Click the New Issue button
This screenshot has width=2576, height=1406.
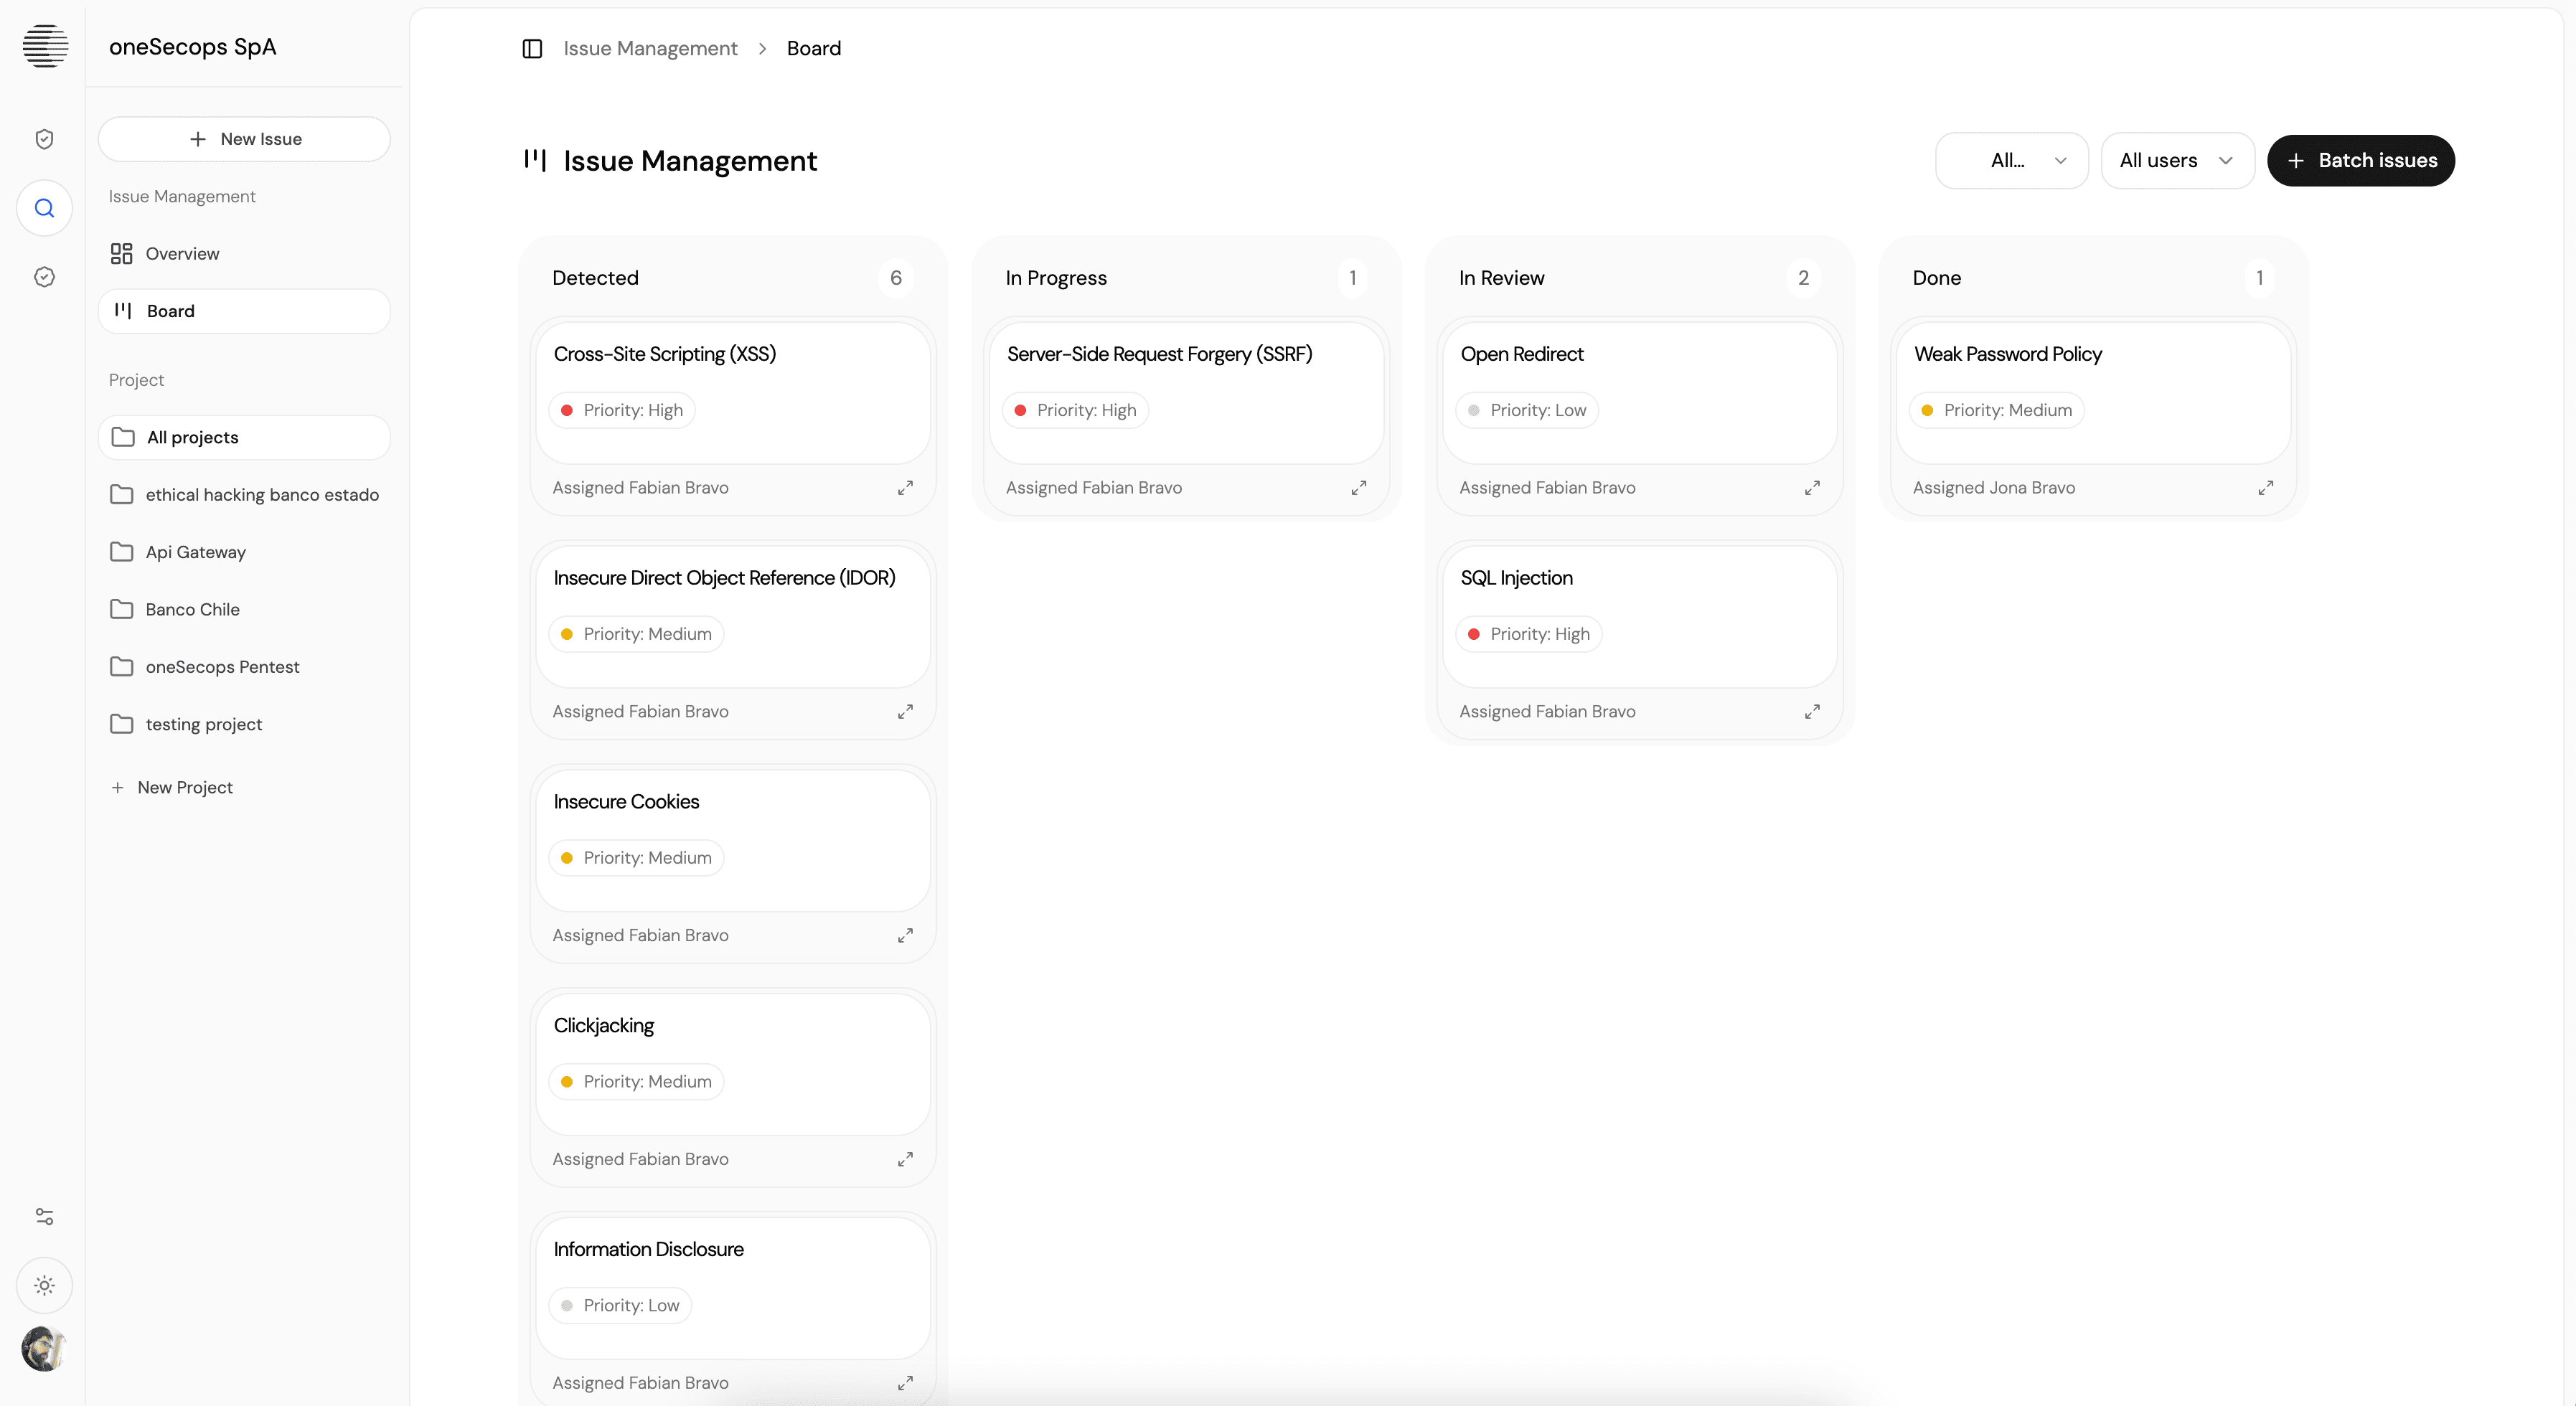pyautogui.click(x=244, y=139)
